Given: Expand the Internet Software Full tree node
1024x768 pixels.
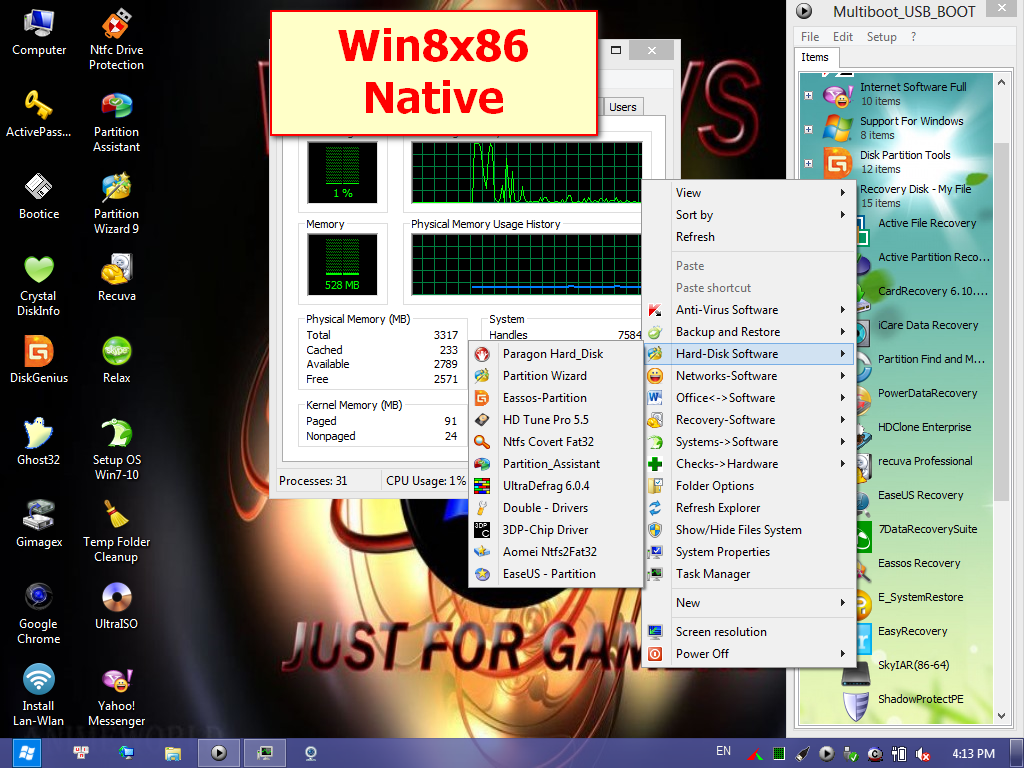Looking at the screenshot, I should (808, 95).
